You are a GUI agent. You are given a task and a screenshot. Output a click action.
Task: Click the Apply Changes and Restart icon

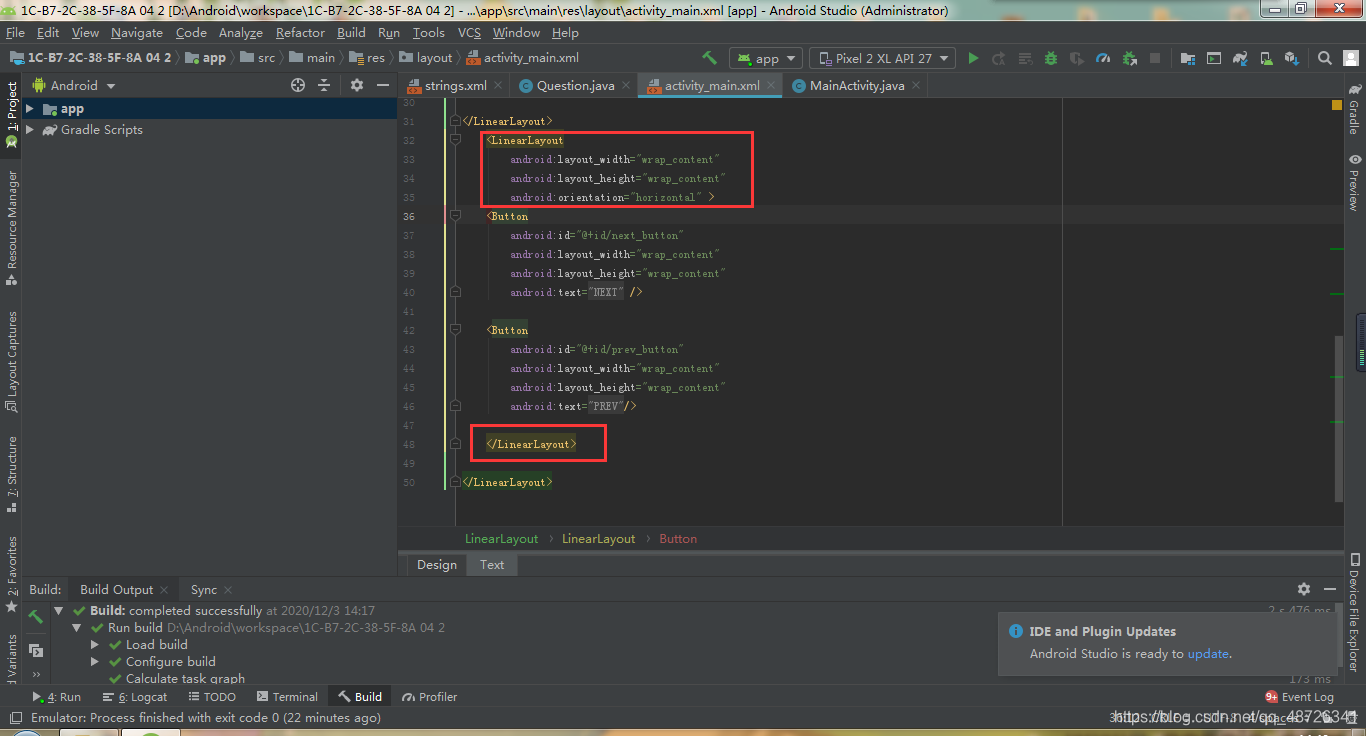click(x=999, y=58)
